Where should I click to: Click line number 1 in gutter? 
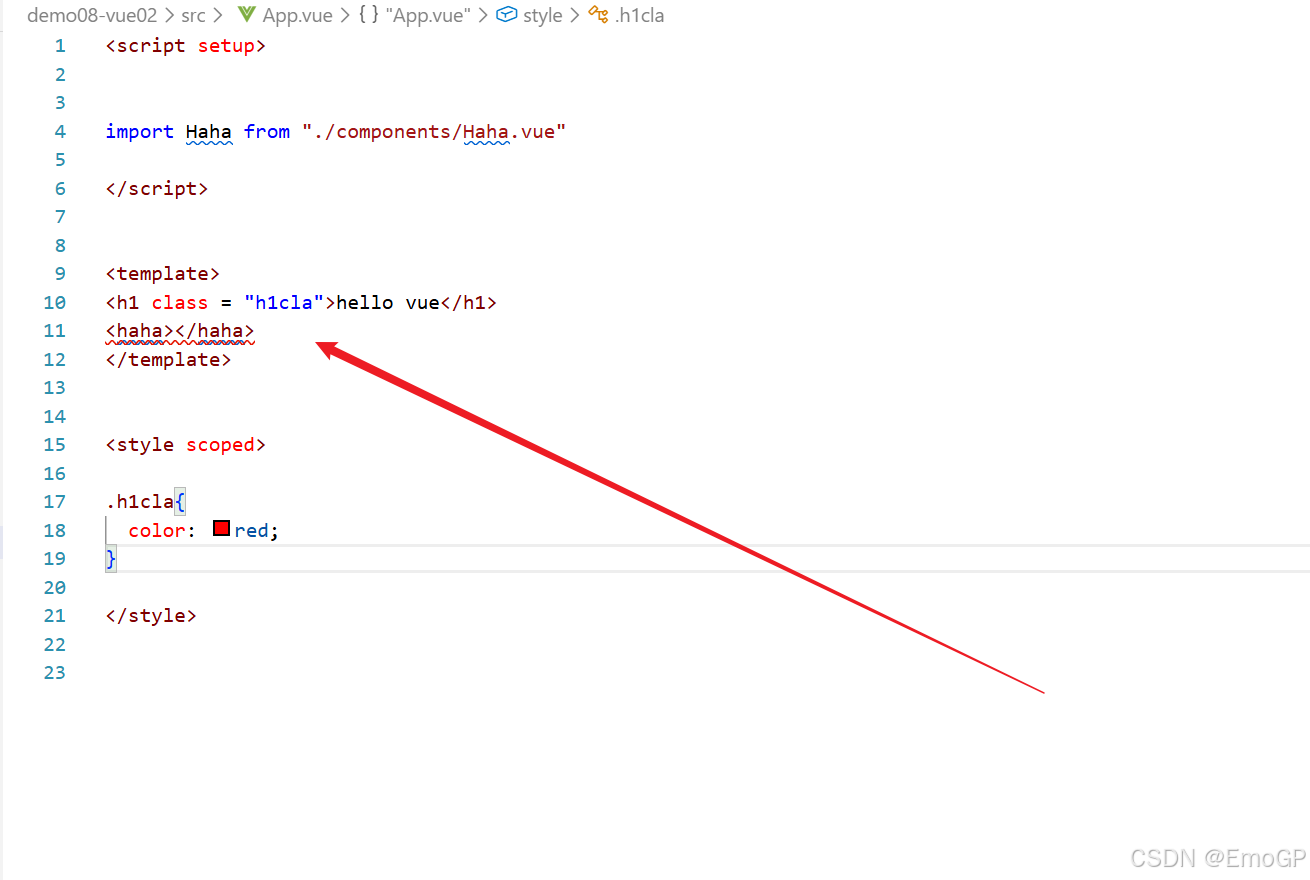tap(60, 46)
